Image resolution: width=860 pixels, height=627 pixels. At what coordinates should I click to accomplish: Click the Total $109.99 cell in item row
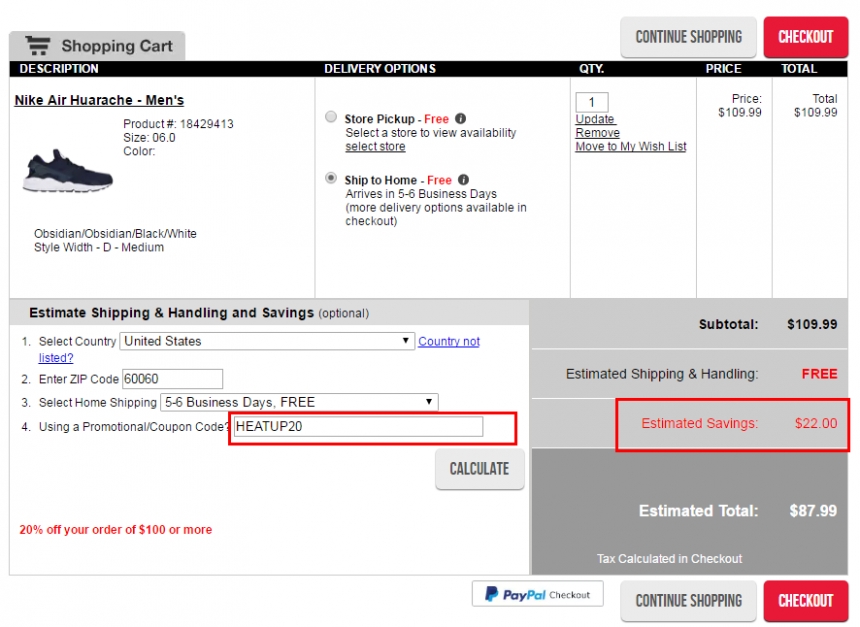pyautogui.click(x=816, y=105)
